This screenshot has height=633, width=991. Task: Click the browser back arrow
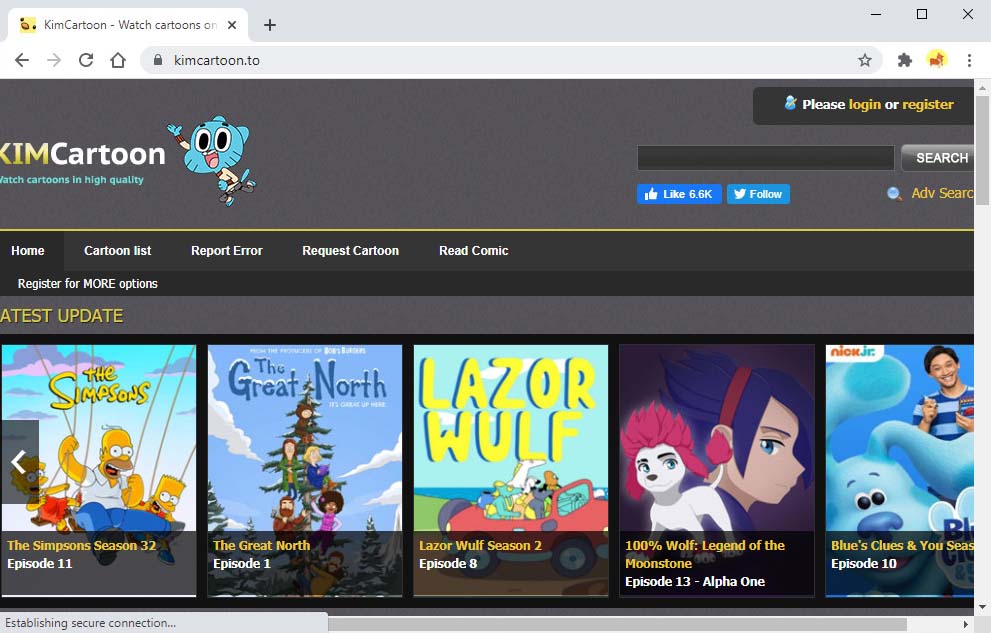coord(22,60)
